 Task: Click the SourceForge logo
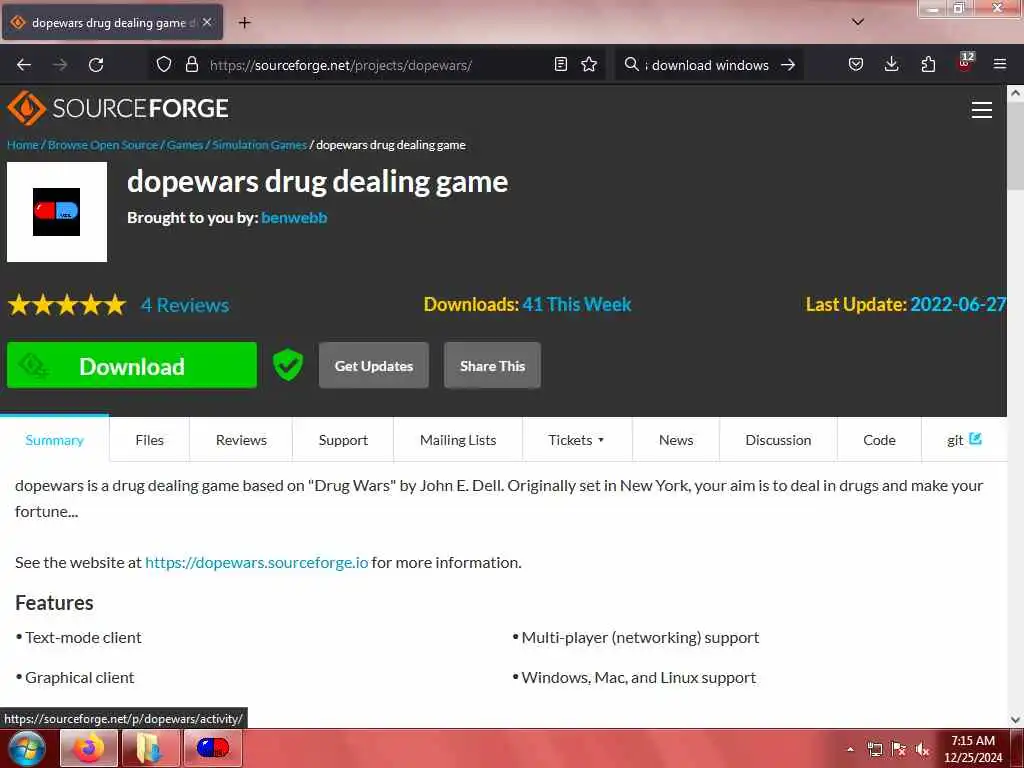[x=118, y=108]
